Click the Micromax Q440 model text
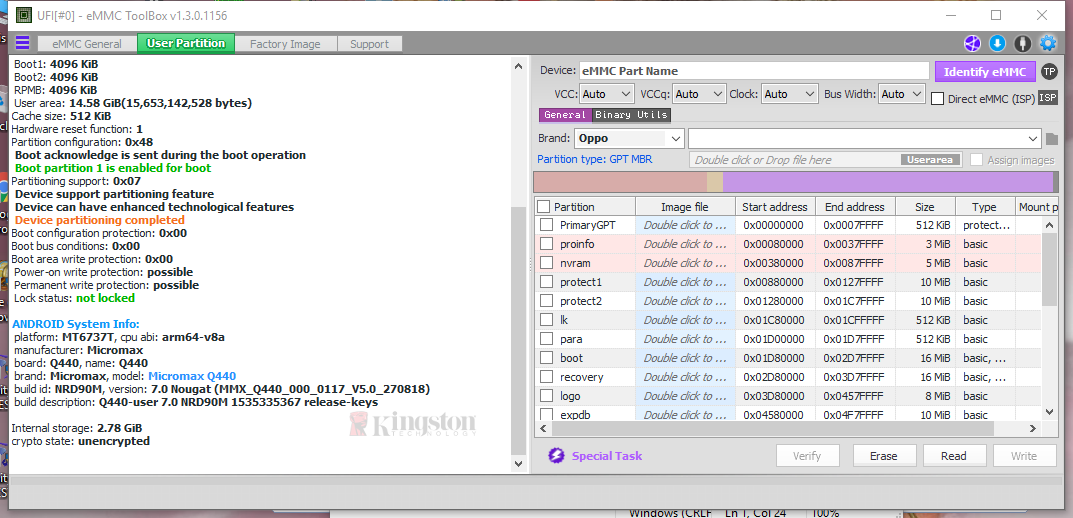This screenshot has width=1073, height=518. click(x=192, y=376)
